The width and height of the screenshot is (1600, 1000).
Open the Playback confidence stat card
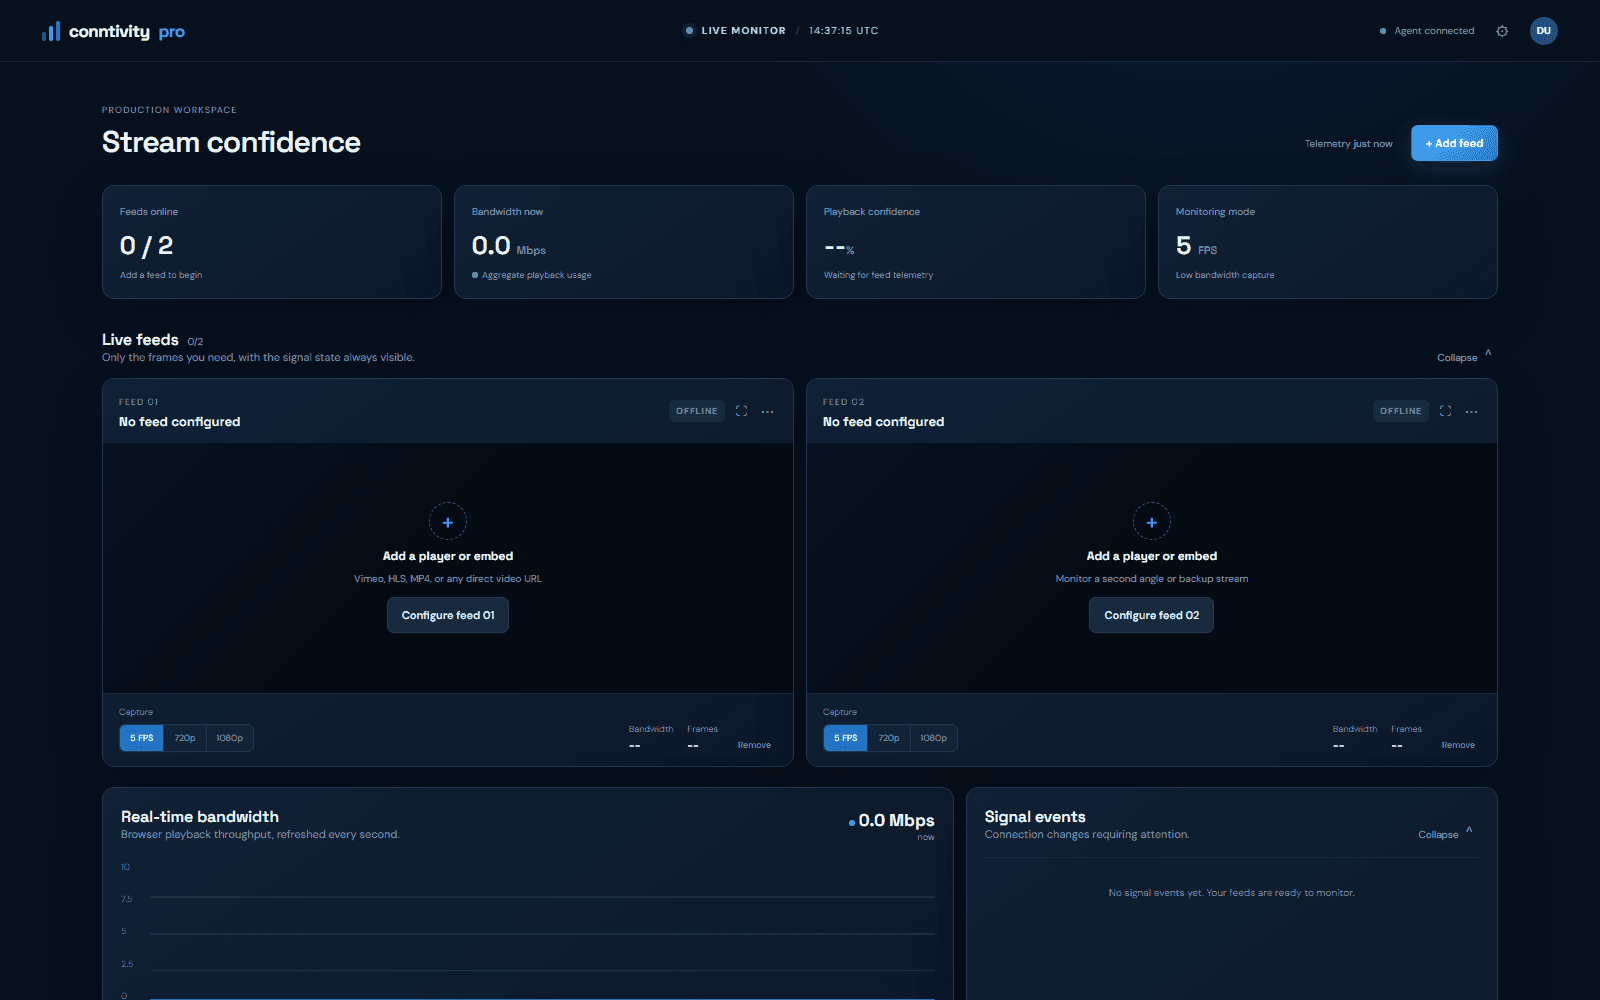click(976, 242)
